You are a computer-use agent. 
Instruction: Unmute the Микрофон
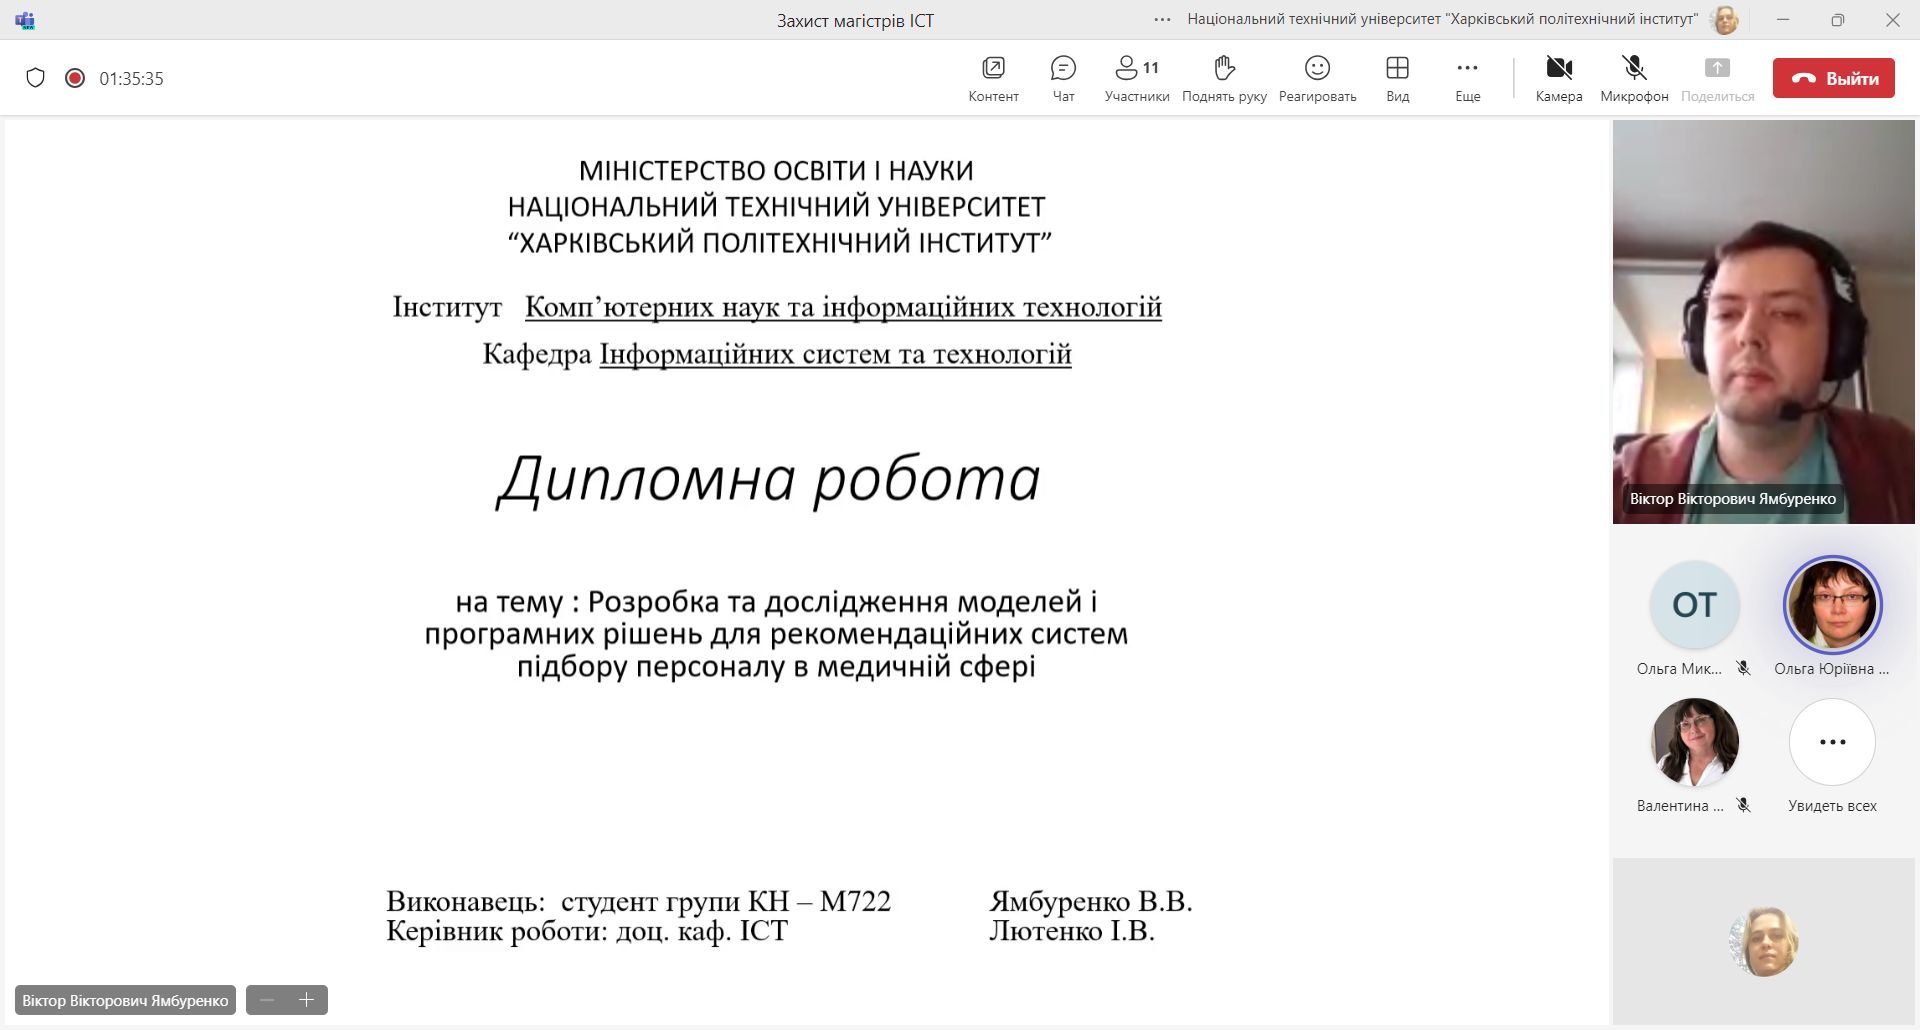(x=1634, y=78)
